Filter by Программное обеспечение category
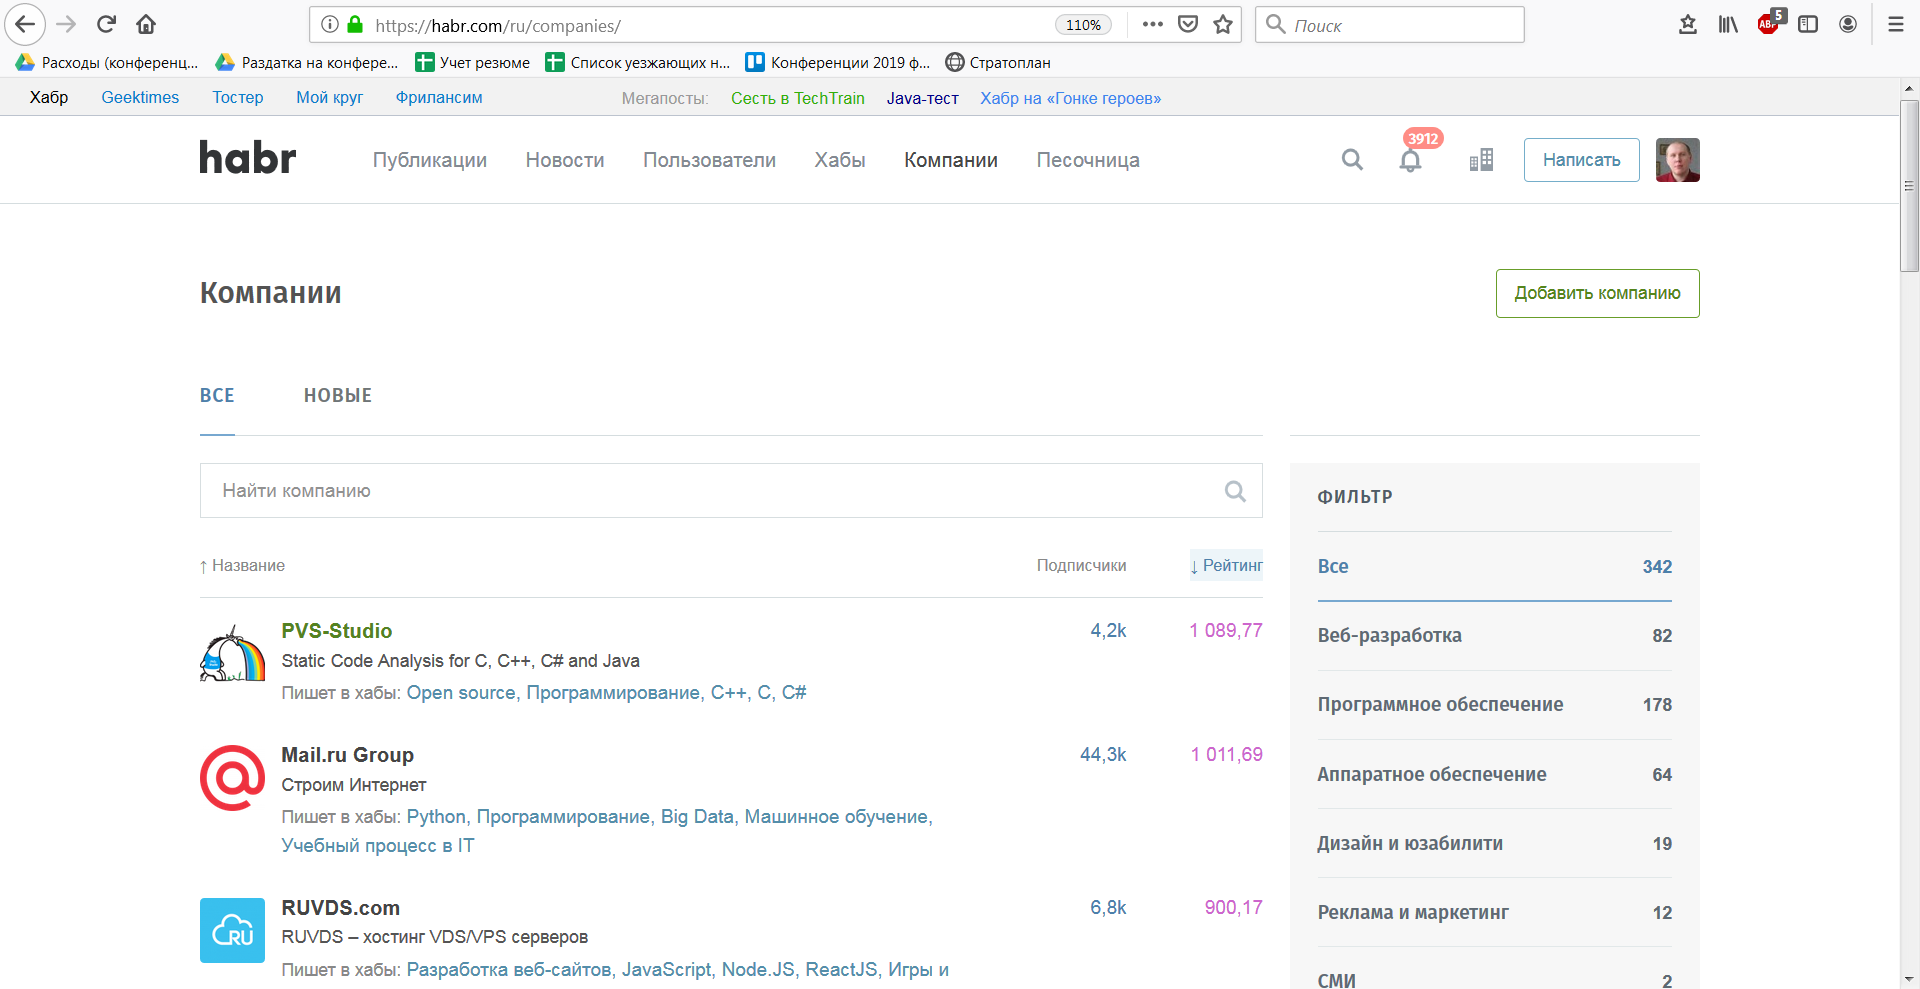 pos(1494,705)
